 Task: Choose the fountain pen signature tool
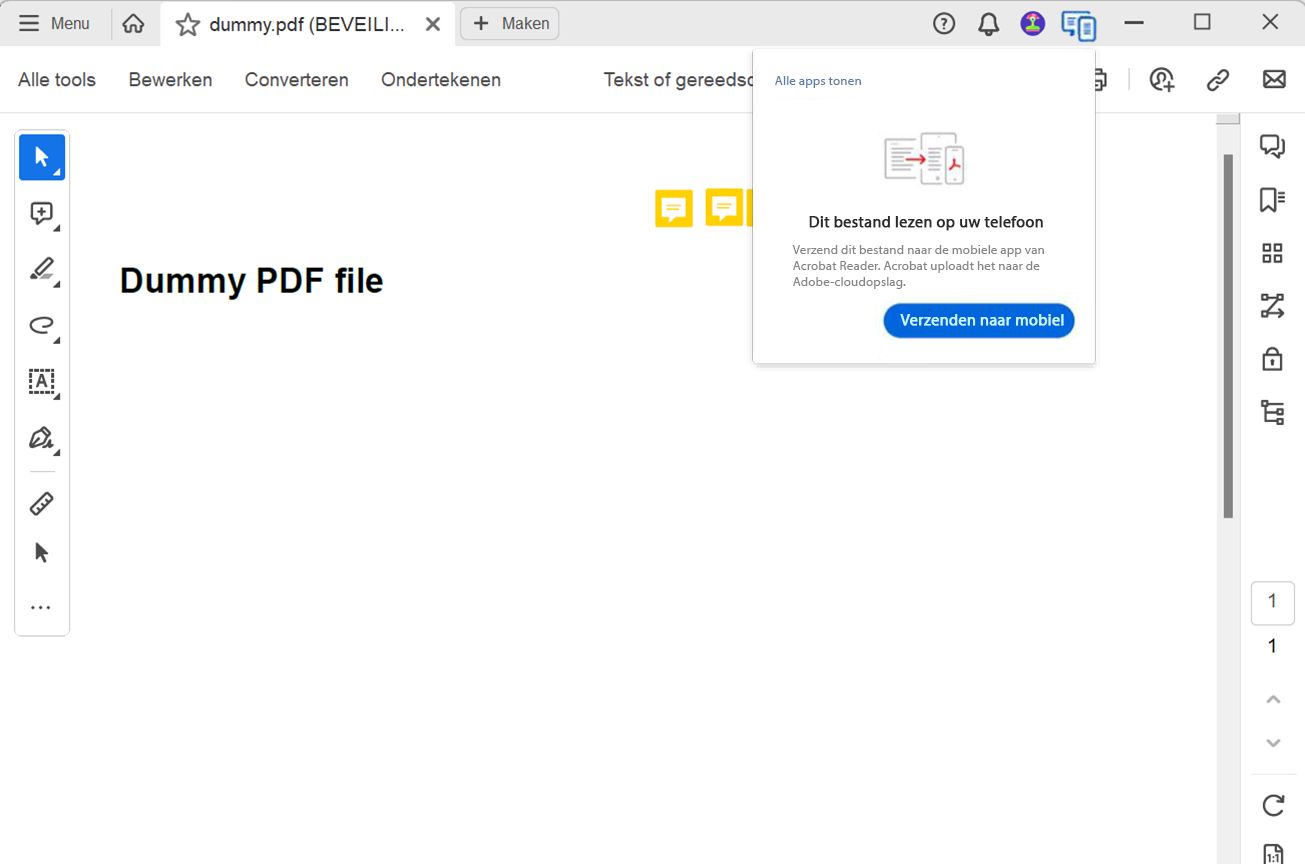(42, 438)
